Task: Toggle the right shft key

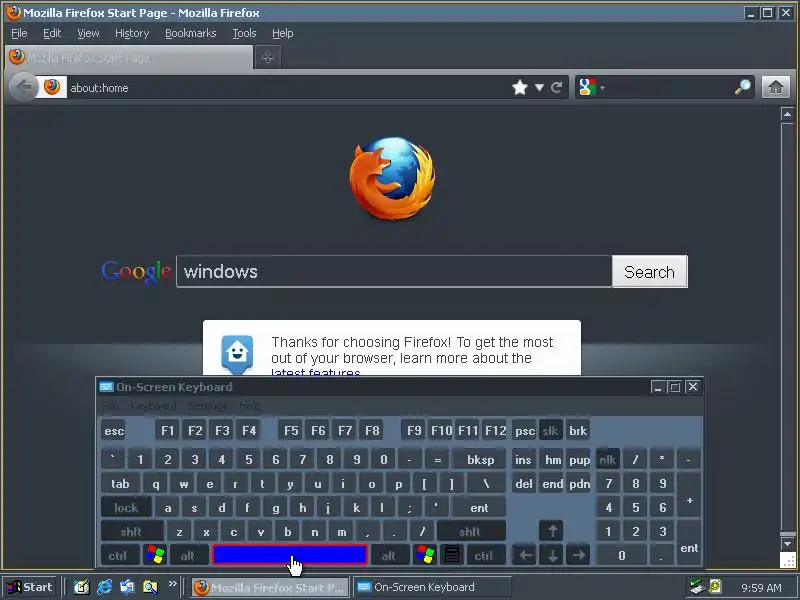Action: tap(470, 531)
